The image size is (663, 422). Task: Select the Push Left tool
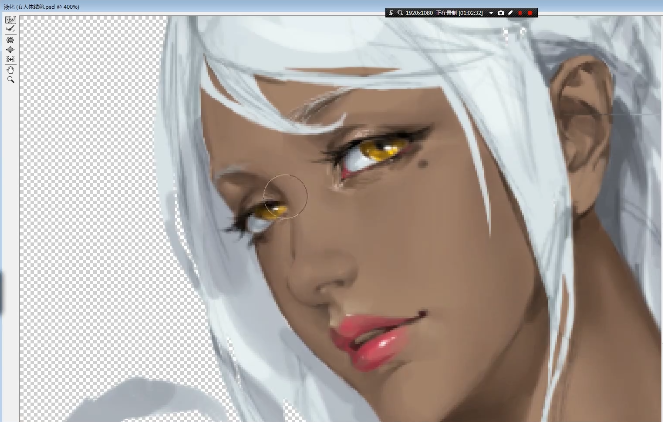pos(11,59)
